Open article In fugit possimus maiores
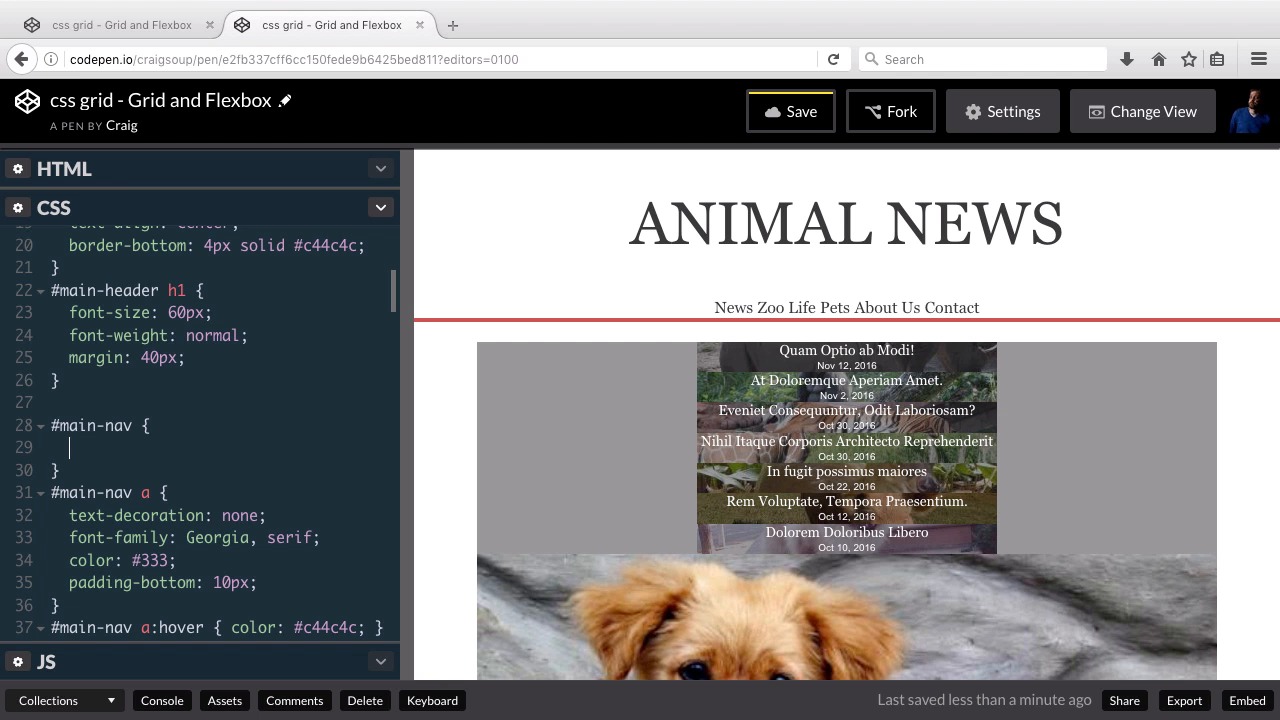The image size is (1280, 720). pyautogui.click(x=847, y=472)
